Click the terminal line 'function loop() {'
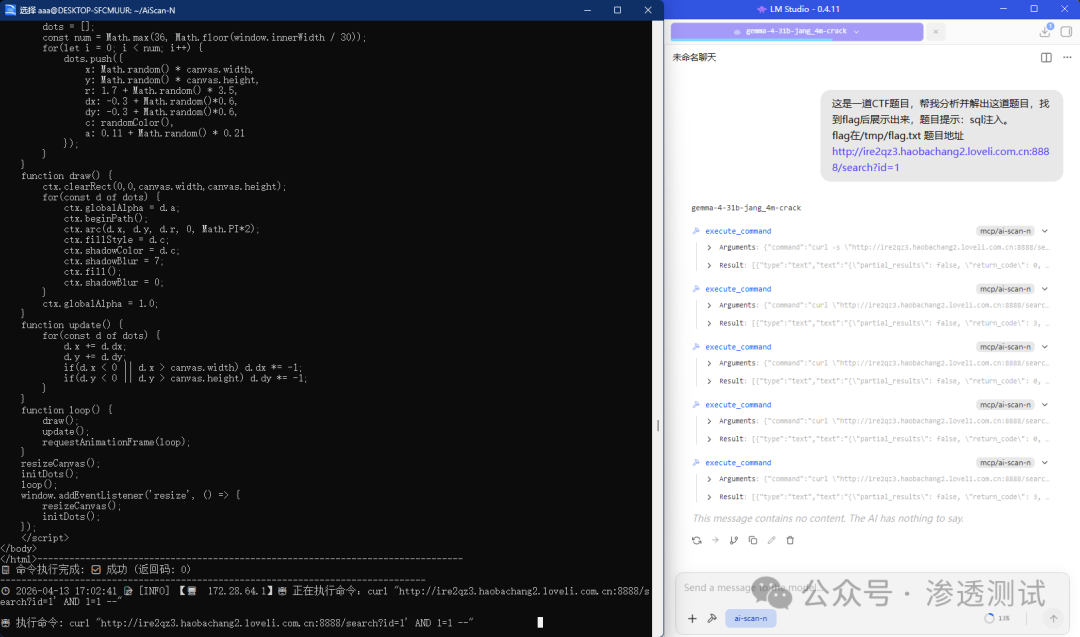 click(67, 410)
